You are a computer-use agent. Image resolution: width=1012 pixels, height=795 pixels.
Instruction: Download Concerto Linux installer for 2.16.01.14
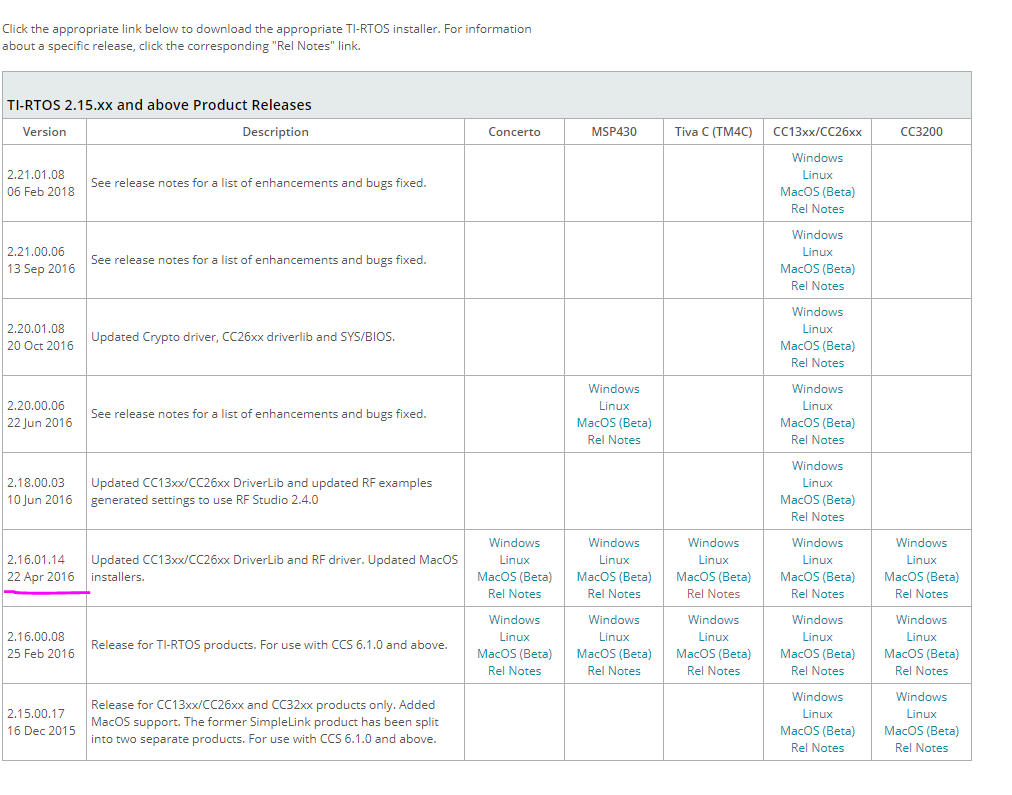[x=514, y=560]
